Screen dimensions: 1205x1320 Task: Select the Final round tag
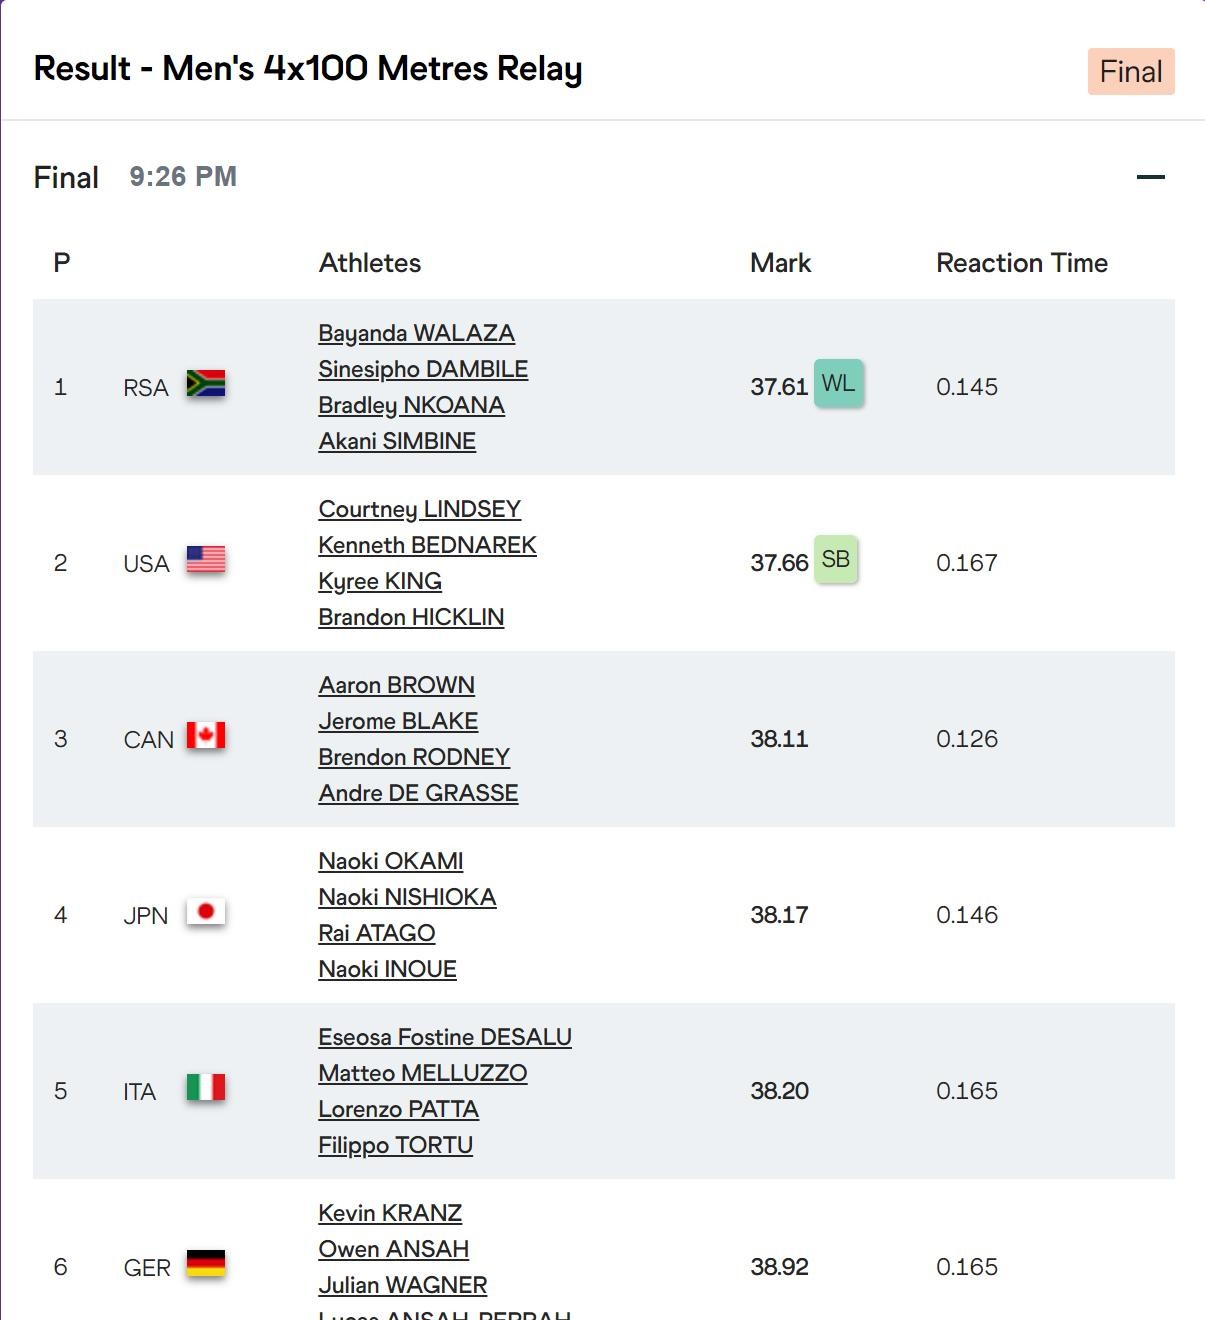(x=1131, y=72)
